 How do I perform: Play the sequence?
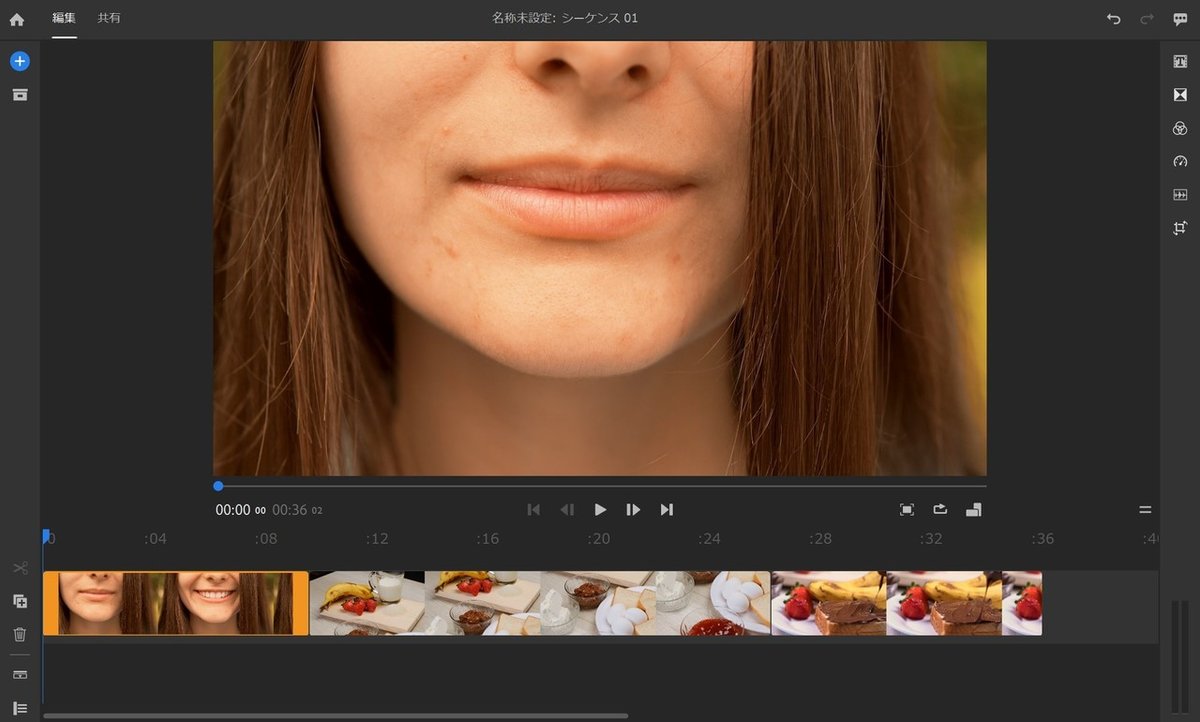tap(600, 510)
